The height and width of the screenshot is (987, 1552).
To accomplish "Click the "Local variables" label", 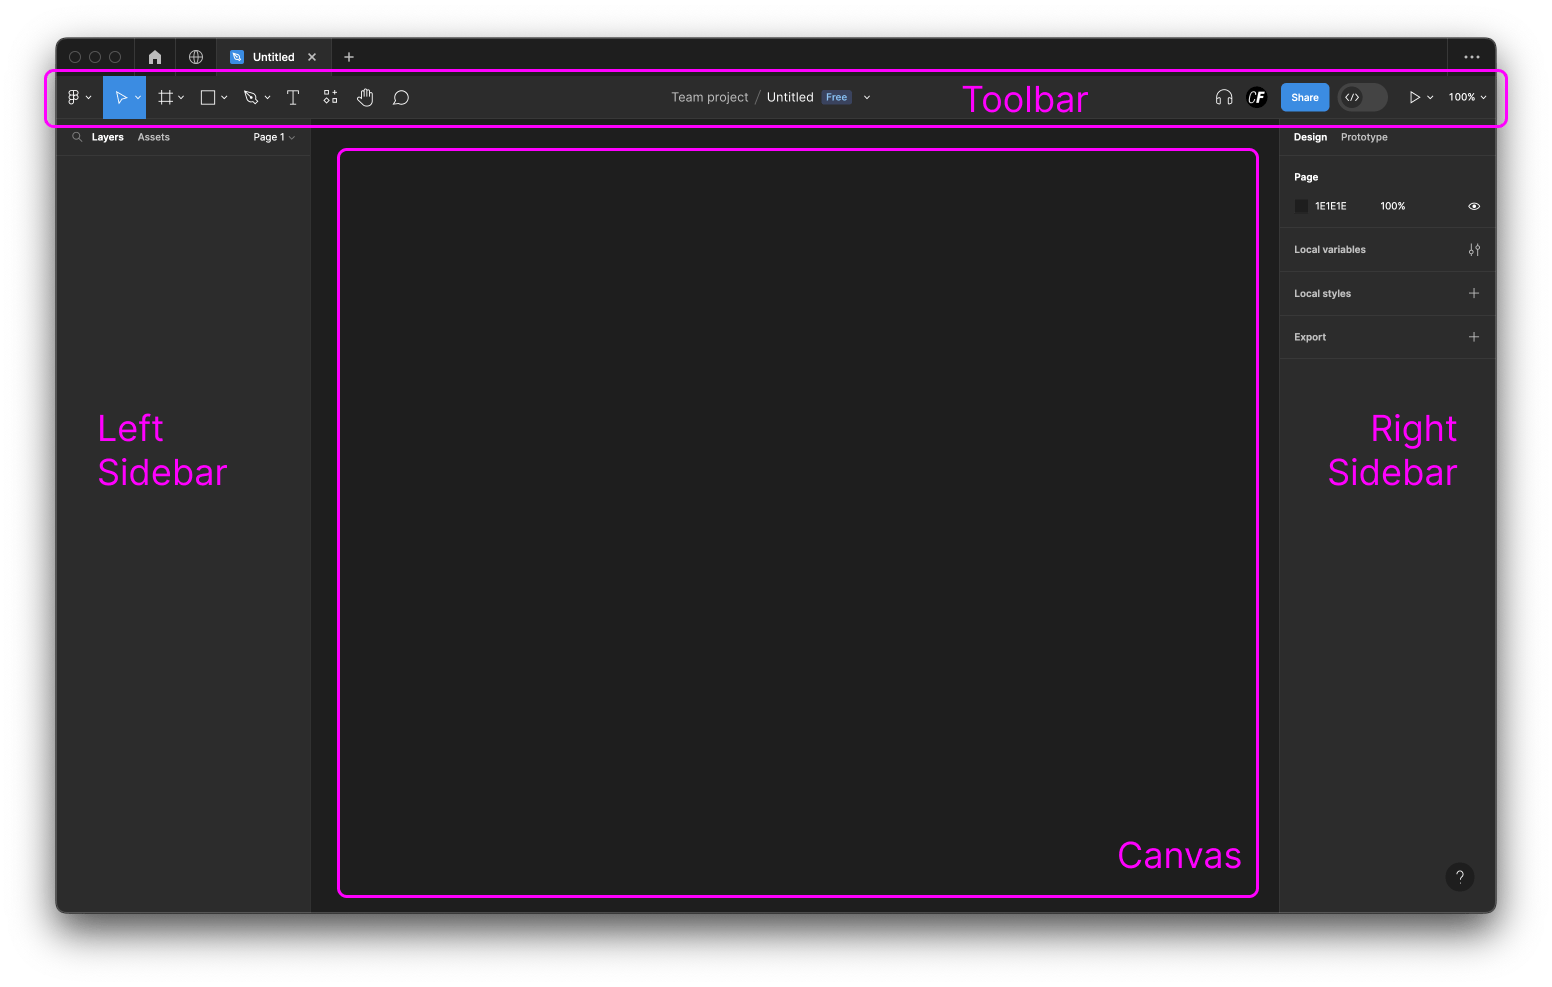I will pyautogui.click(x=1330, y=250).
